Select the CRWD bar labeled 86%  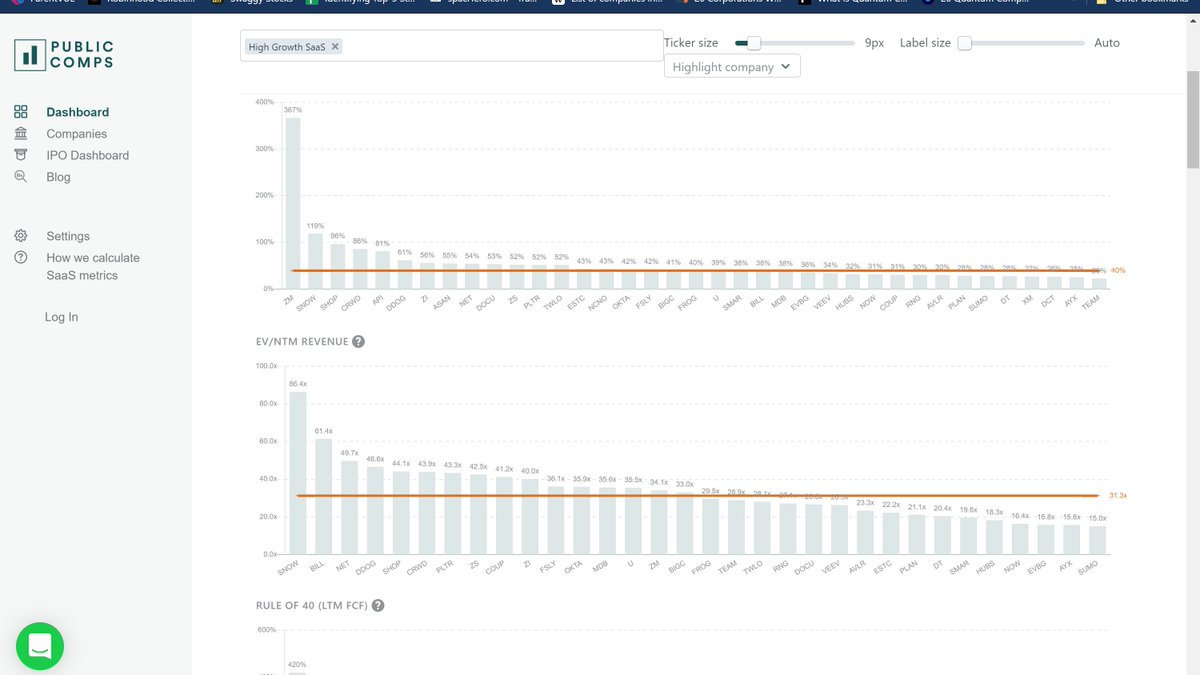click(x=360, y=268)
